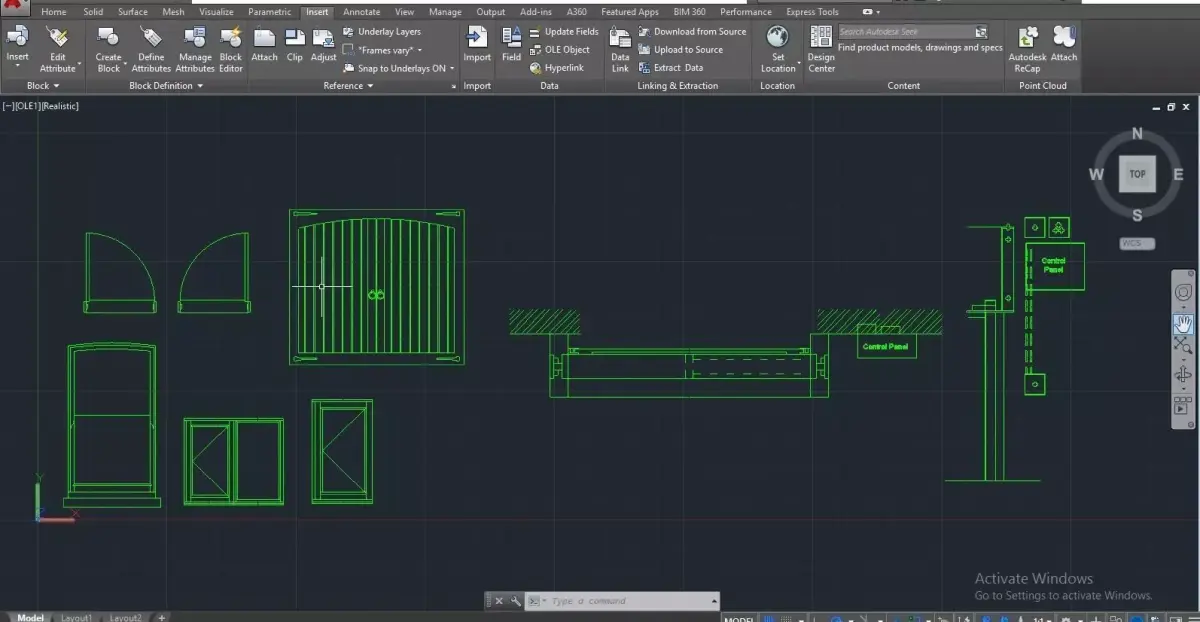Open the Performance tab
1200x622 pixels.
point(745,12)
